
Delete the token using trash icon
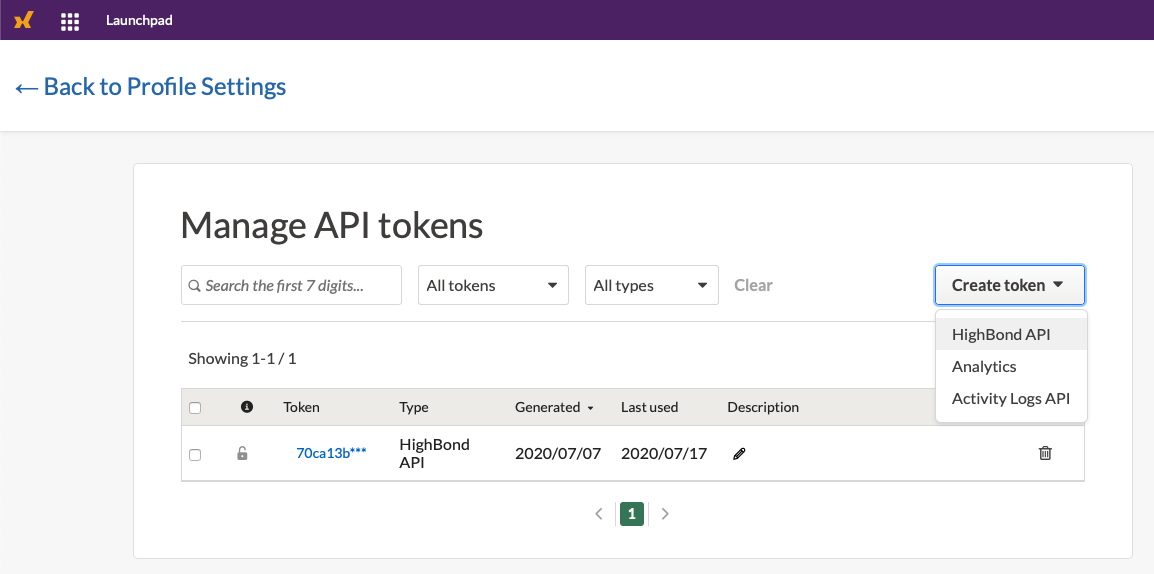point(1045,453)
